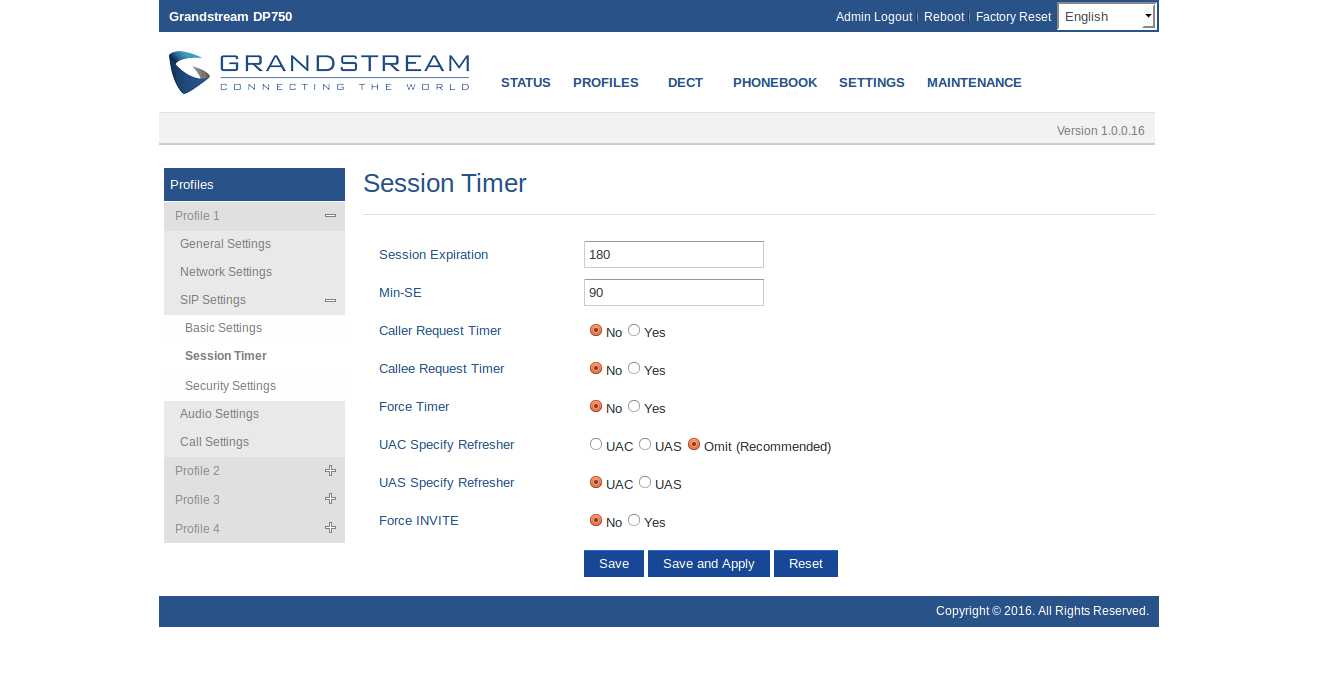The width and height of the screenshot is (1317, 673).
Task: Select UAC for UAC Specify Refresher
Action: [596, 444]
